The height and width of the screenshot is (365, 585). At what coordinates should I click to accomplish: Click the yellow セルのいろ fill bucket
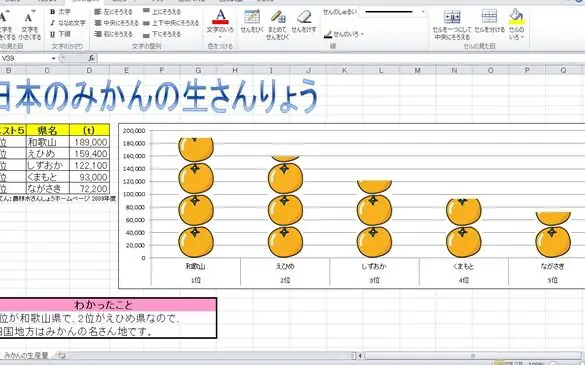[516, 16]
